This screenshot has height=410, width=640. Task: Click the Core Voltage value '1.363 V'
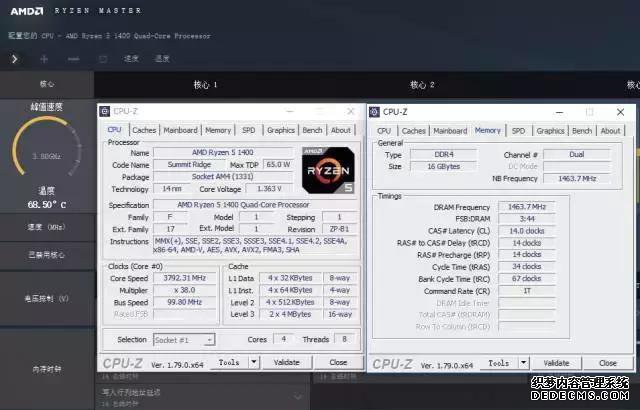[269, 189]
